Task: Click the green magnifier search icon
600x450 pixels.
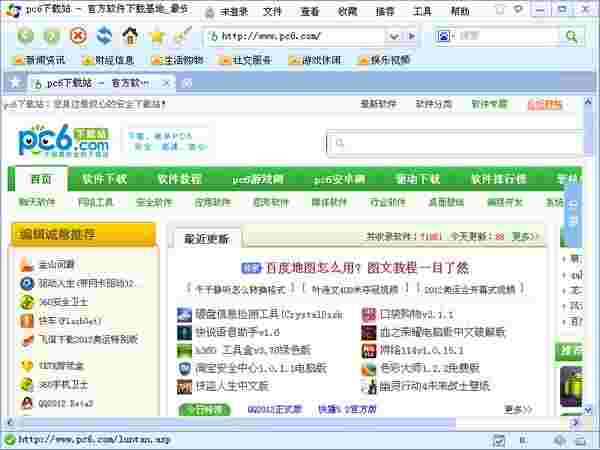Action: (572, 36)
